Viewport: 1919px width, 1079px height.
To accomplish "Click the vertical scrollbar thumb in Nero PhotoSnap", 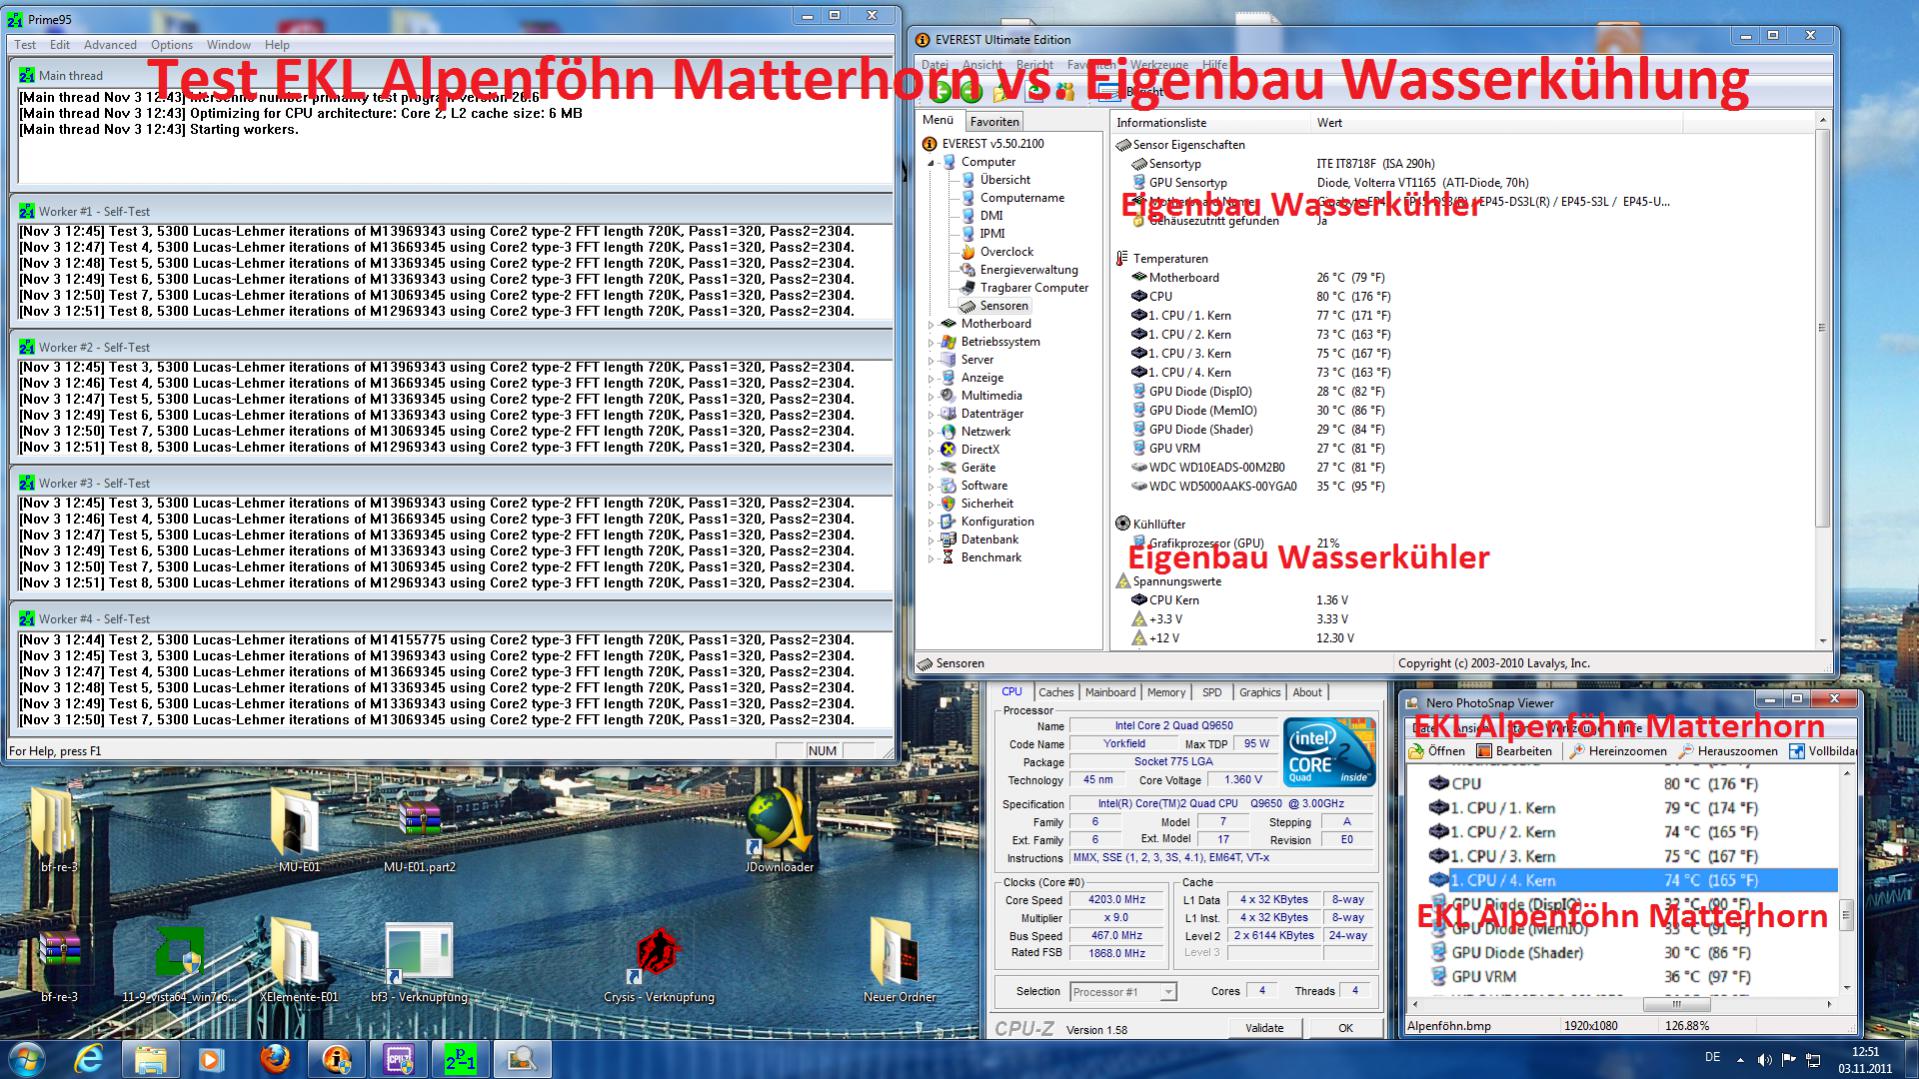I will click(x=1846, y=914).
